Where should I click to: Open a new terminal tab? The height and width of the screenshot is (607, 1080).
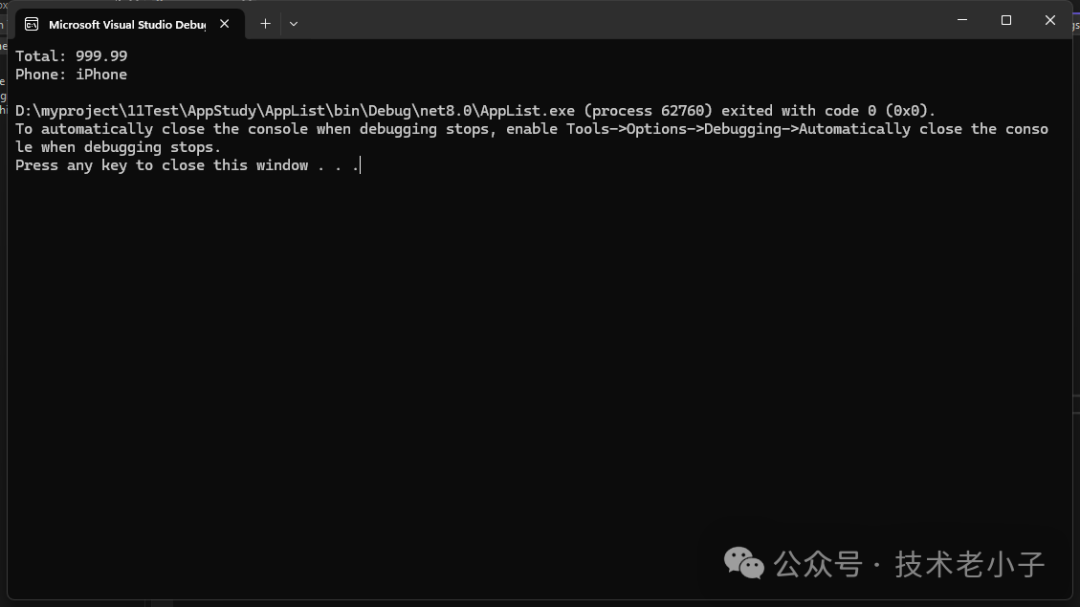(x=265, y=24)
